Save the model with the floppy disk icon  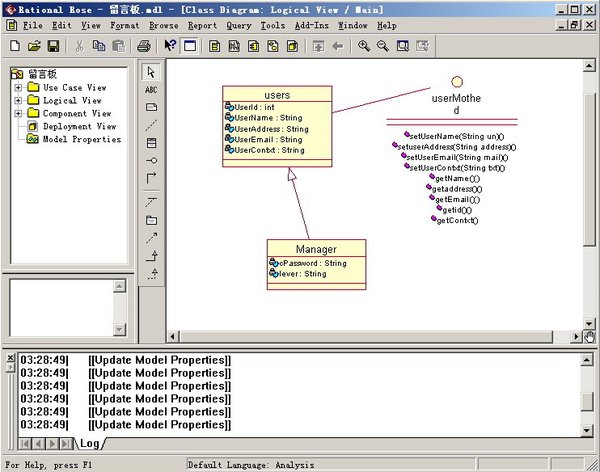point(53,46)
